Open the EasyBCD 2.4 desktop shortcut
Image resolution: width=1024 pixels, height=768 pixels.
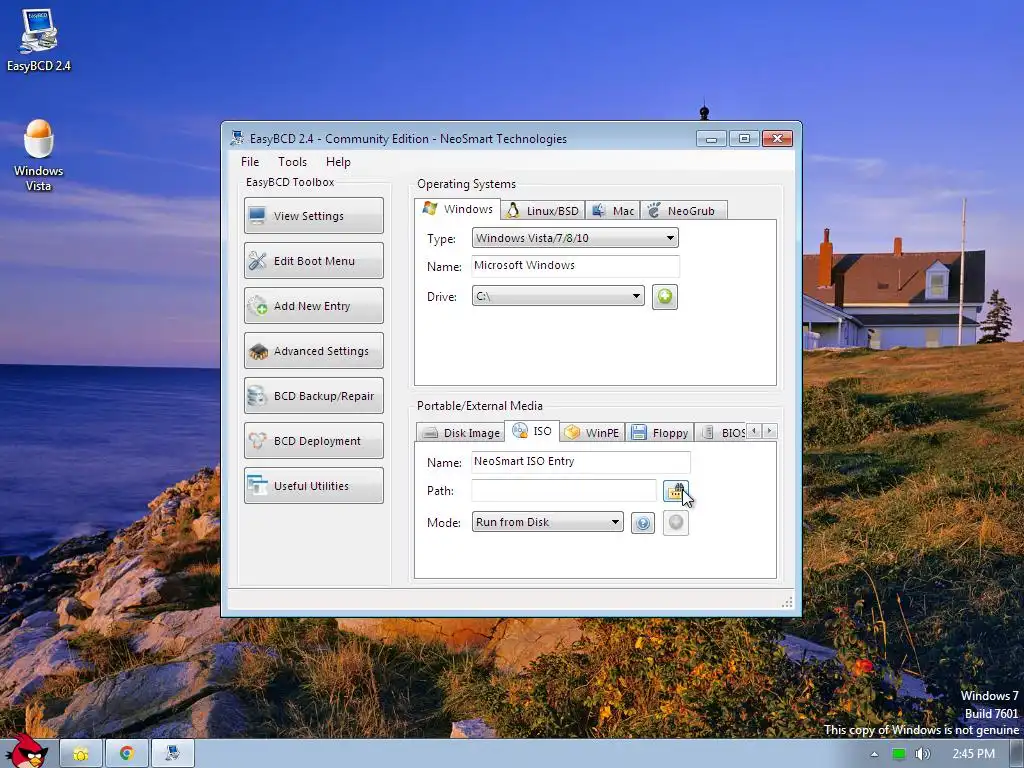(x=39, y=40)
